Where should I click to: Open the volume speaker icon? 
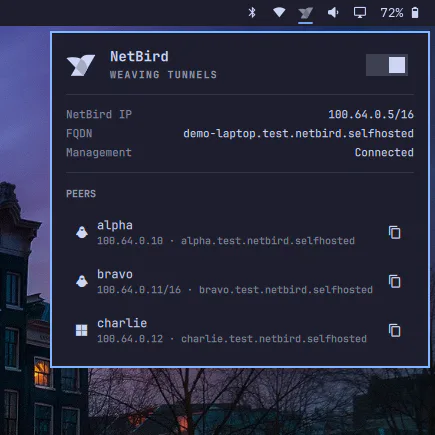point(333,13)
